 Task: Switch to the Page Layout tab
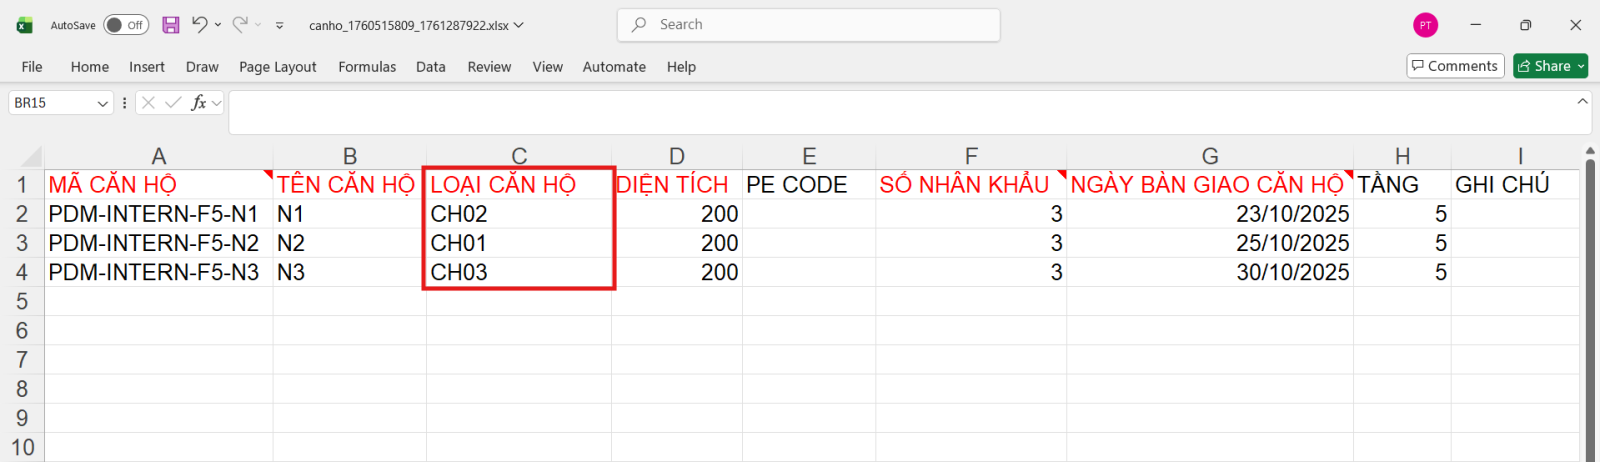point(277,67)
